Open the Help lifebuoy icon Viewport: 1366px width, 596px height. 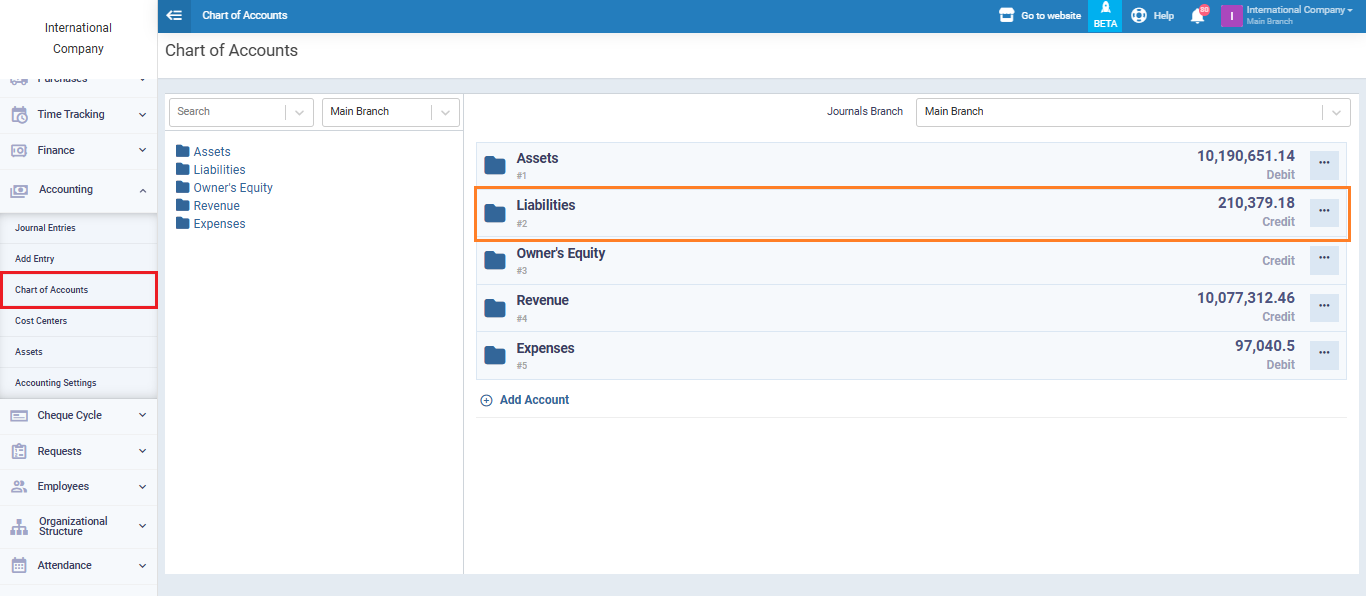tap(1139, 16)
